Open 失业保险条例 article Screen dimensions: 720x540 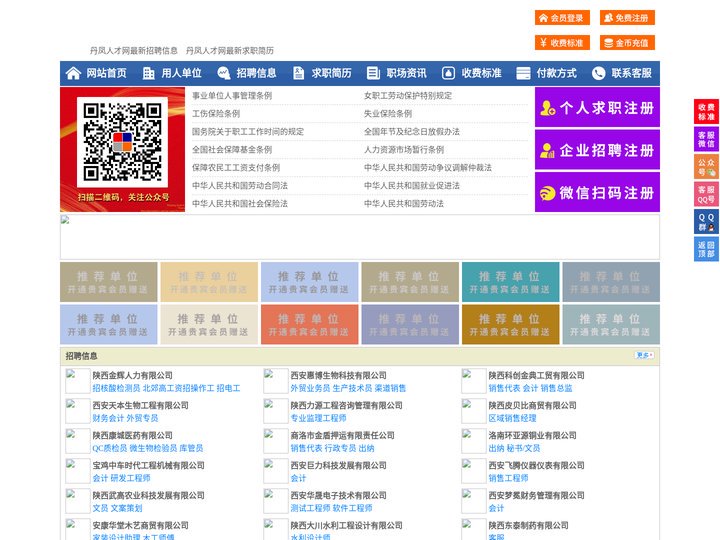tap(388, 113)
